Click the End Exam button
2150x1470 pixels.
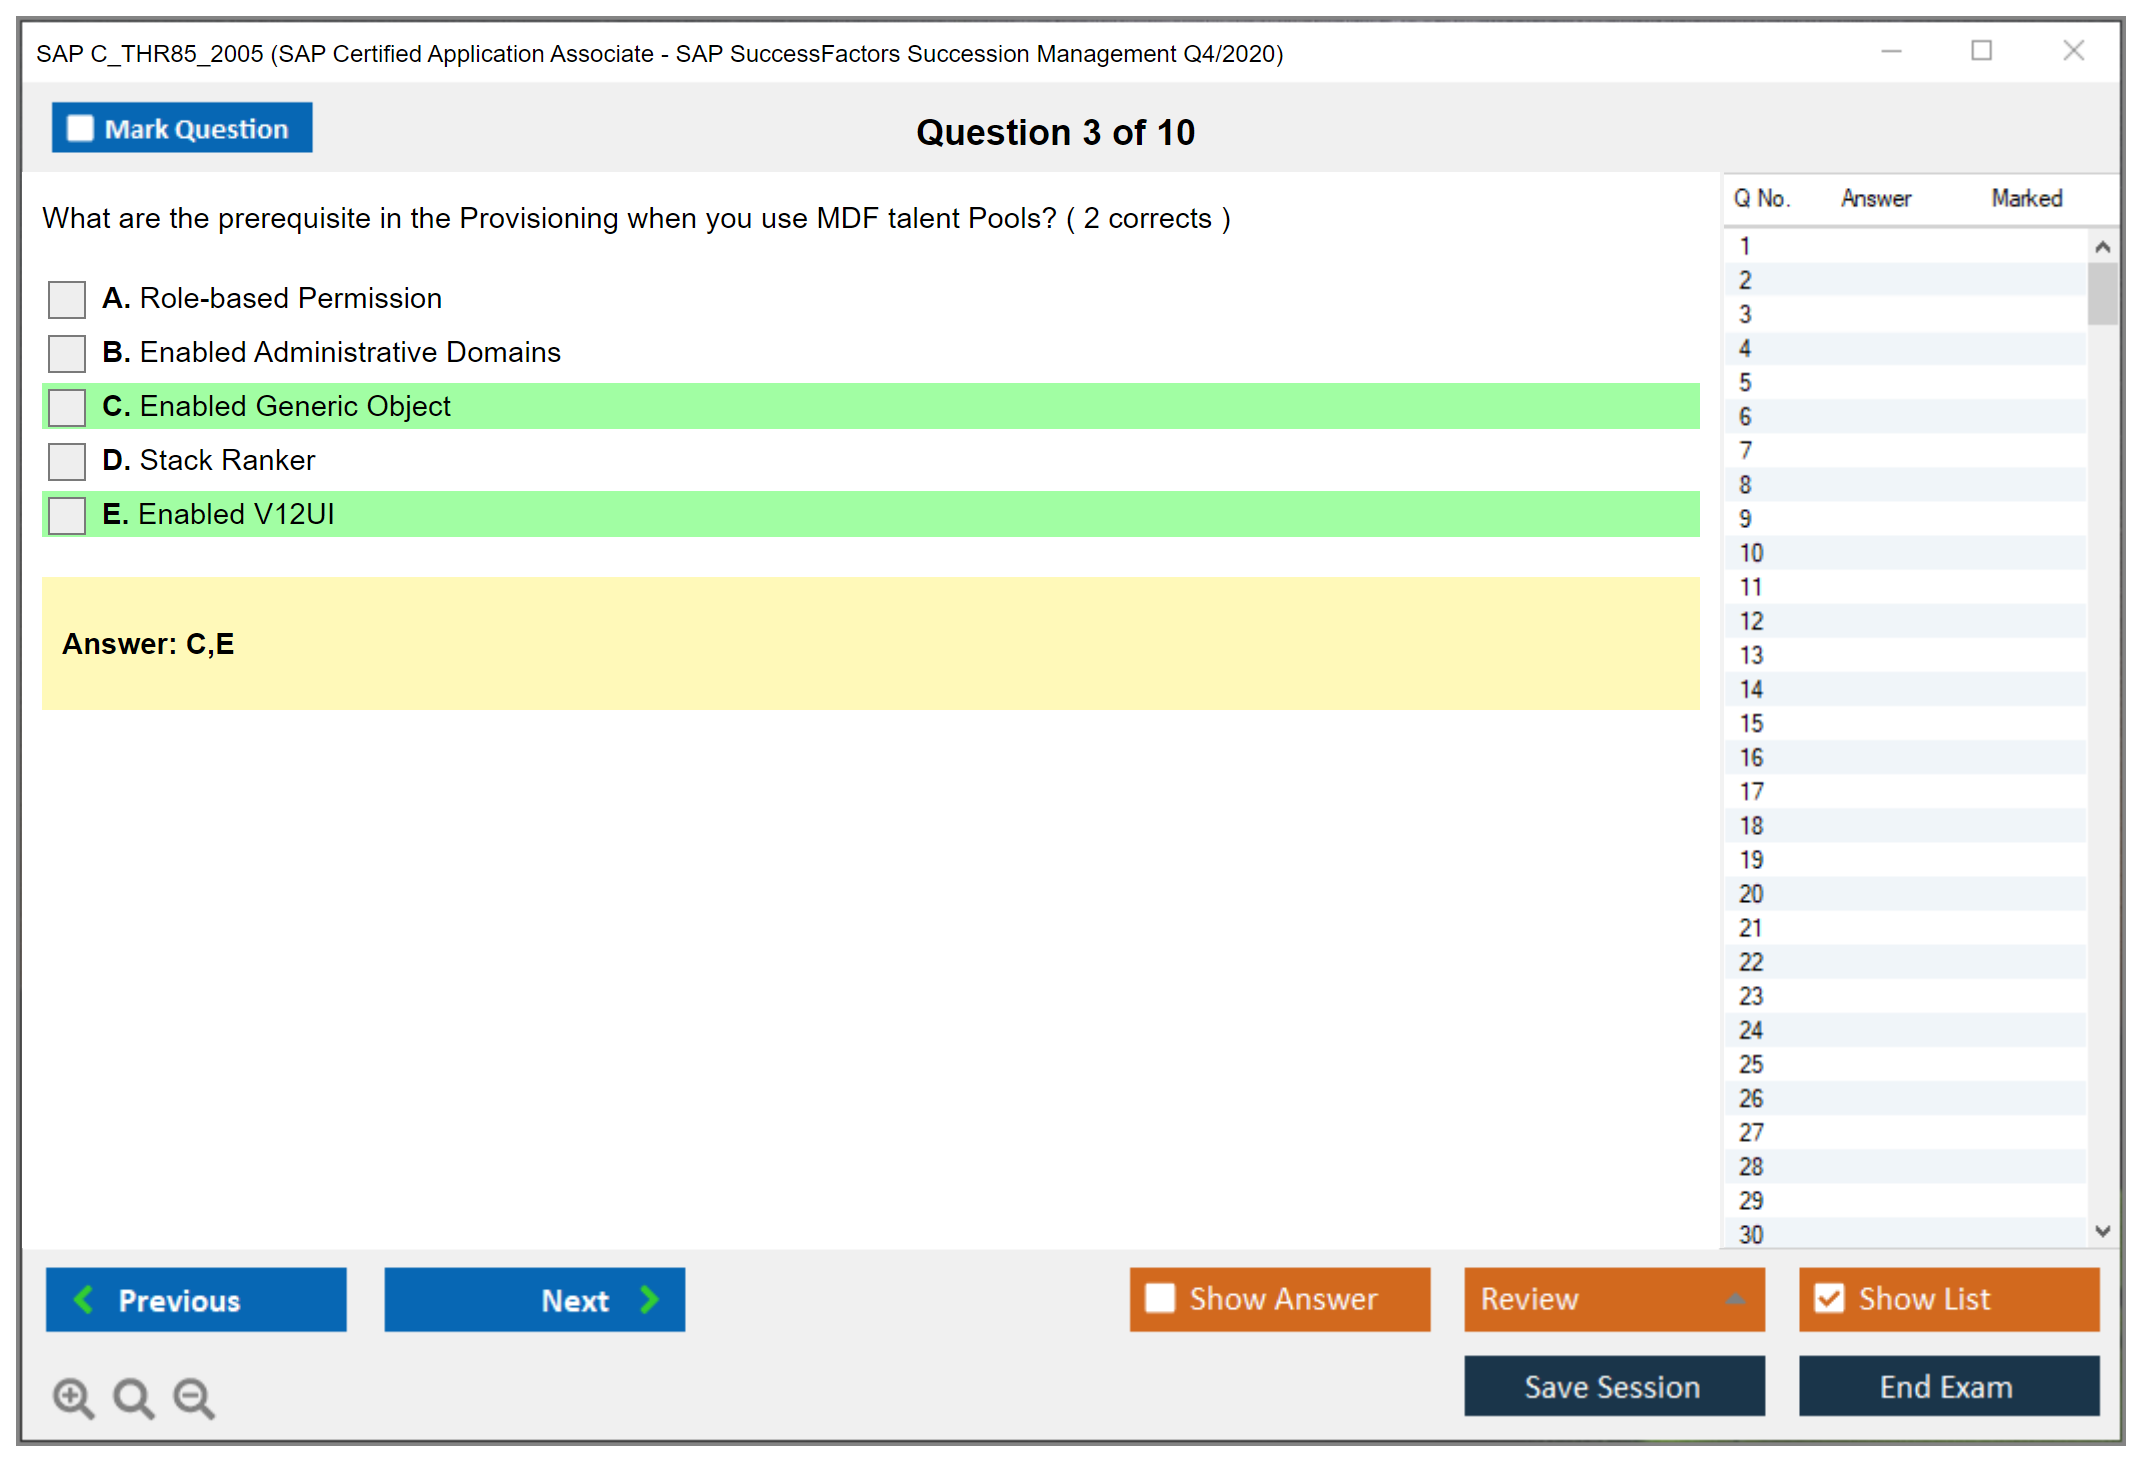tap(1947, 1386)
